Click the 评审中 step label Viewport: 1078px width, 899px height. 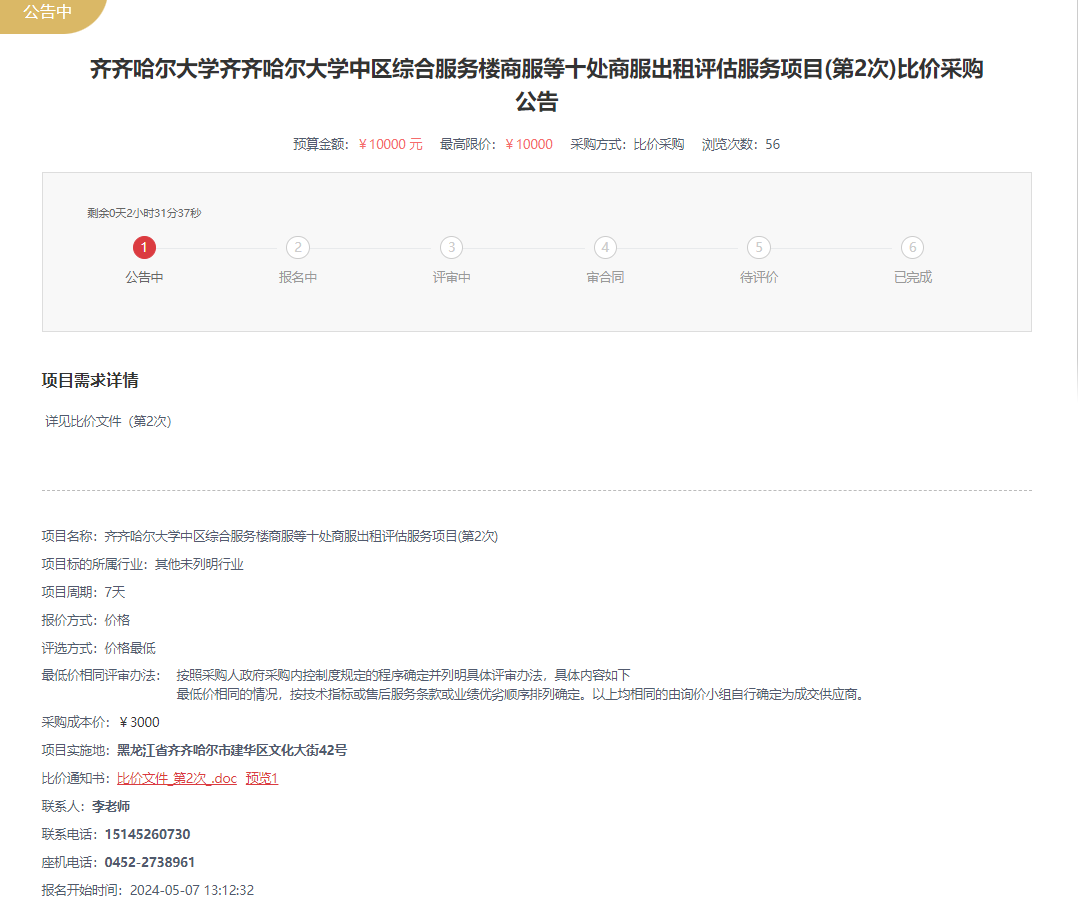[452, 277]
